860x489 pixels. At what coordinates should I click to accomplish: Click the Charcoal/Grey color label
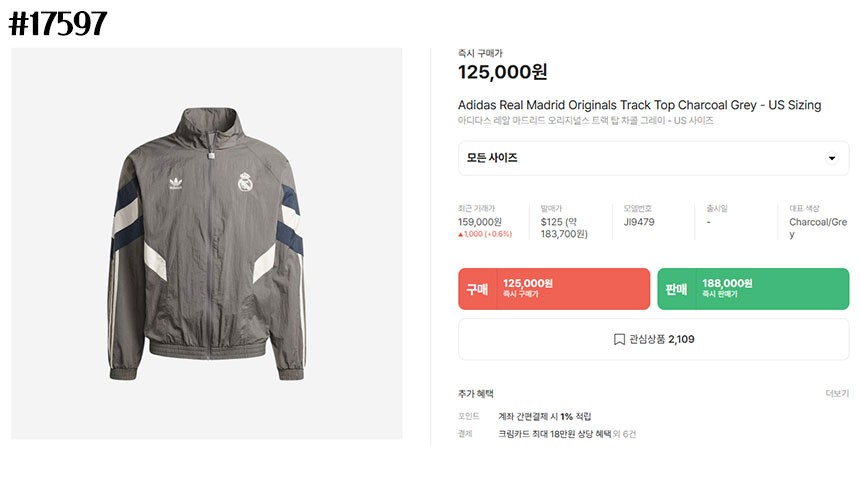(818, 228)
